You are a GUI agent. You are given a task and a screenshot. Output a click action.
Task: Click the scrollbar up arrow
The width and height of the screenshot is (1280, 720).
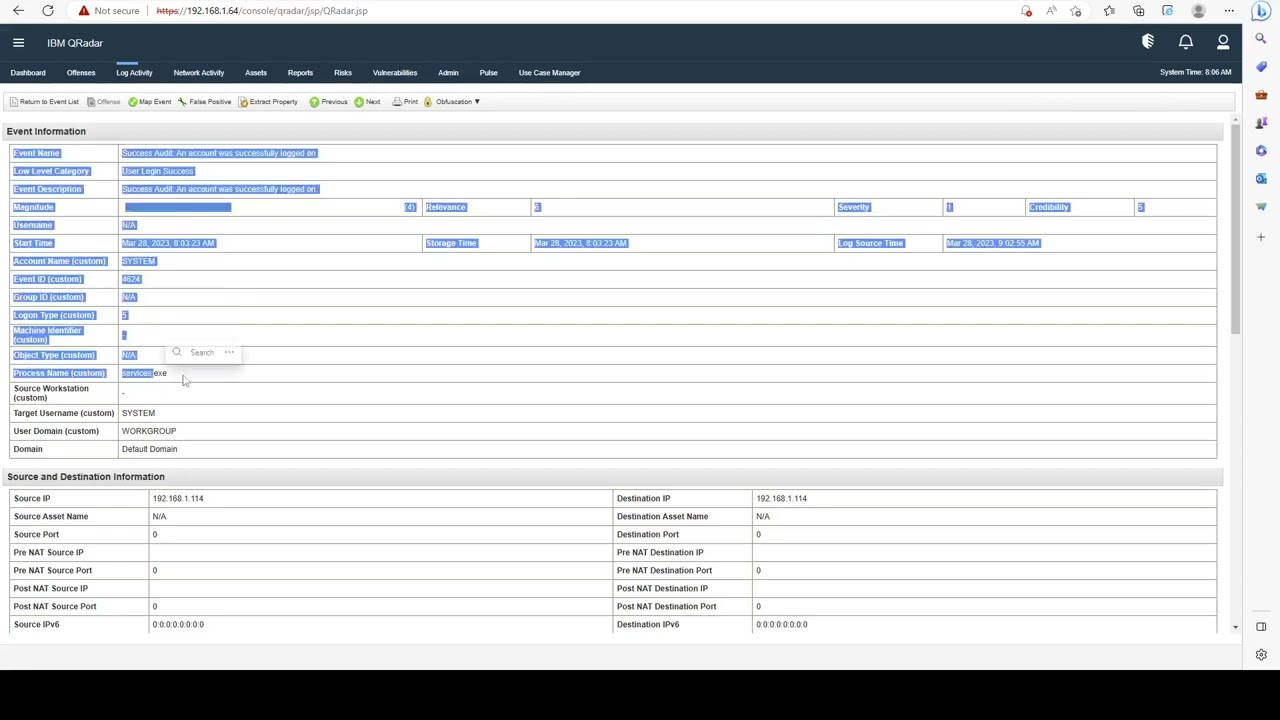point(1235,120)
